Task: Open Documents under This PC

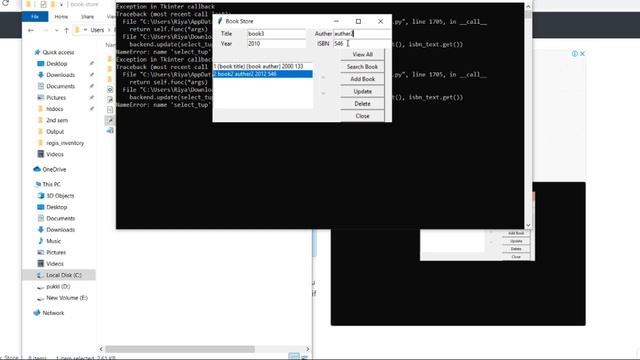Action: coord(60,218)
